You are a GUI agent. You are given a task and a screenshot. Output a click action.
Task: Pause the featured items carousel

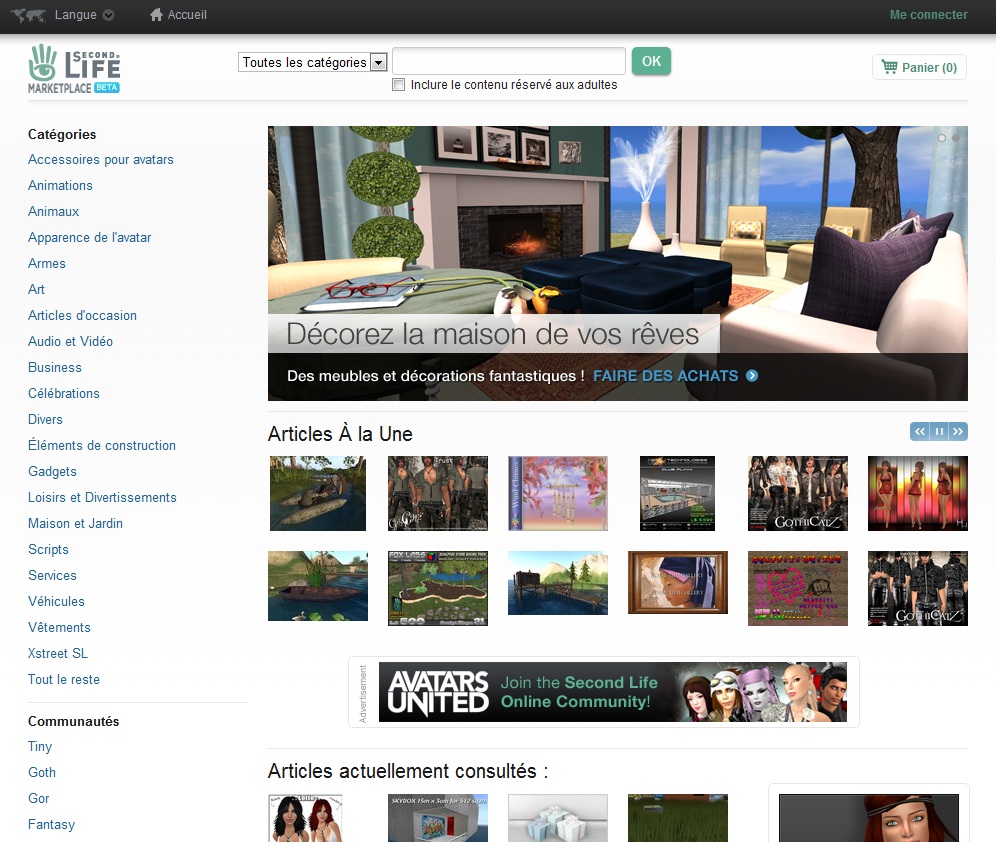939,432
